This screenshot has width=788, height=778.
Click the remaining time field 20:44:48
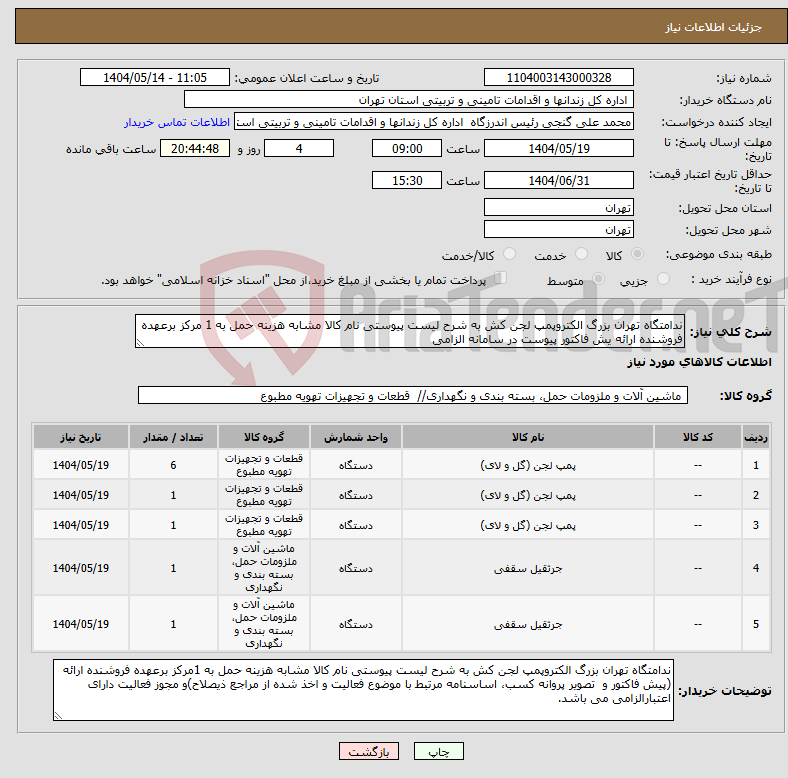click(x=195, y=148)
